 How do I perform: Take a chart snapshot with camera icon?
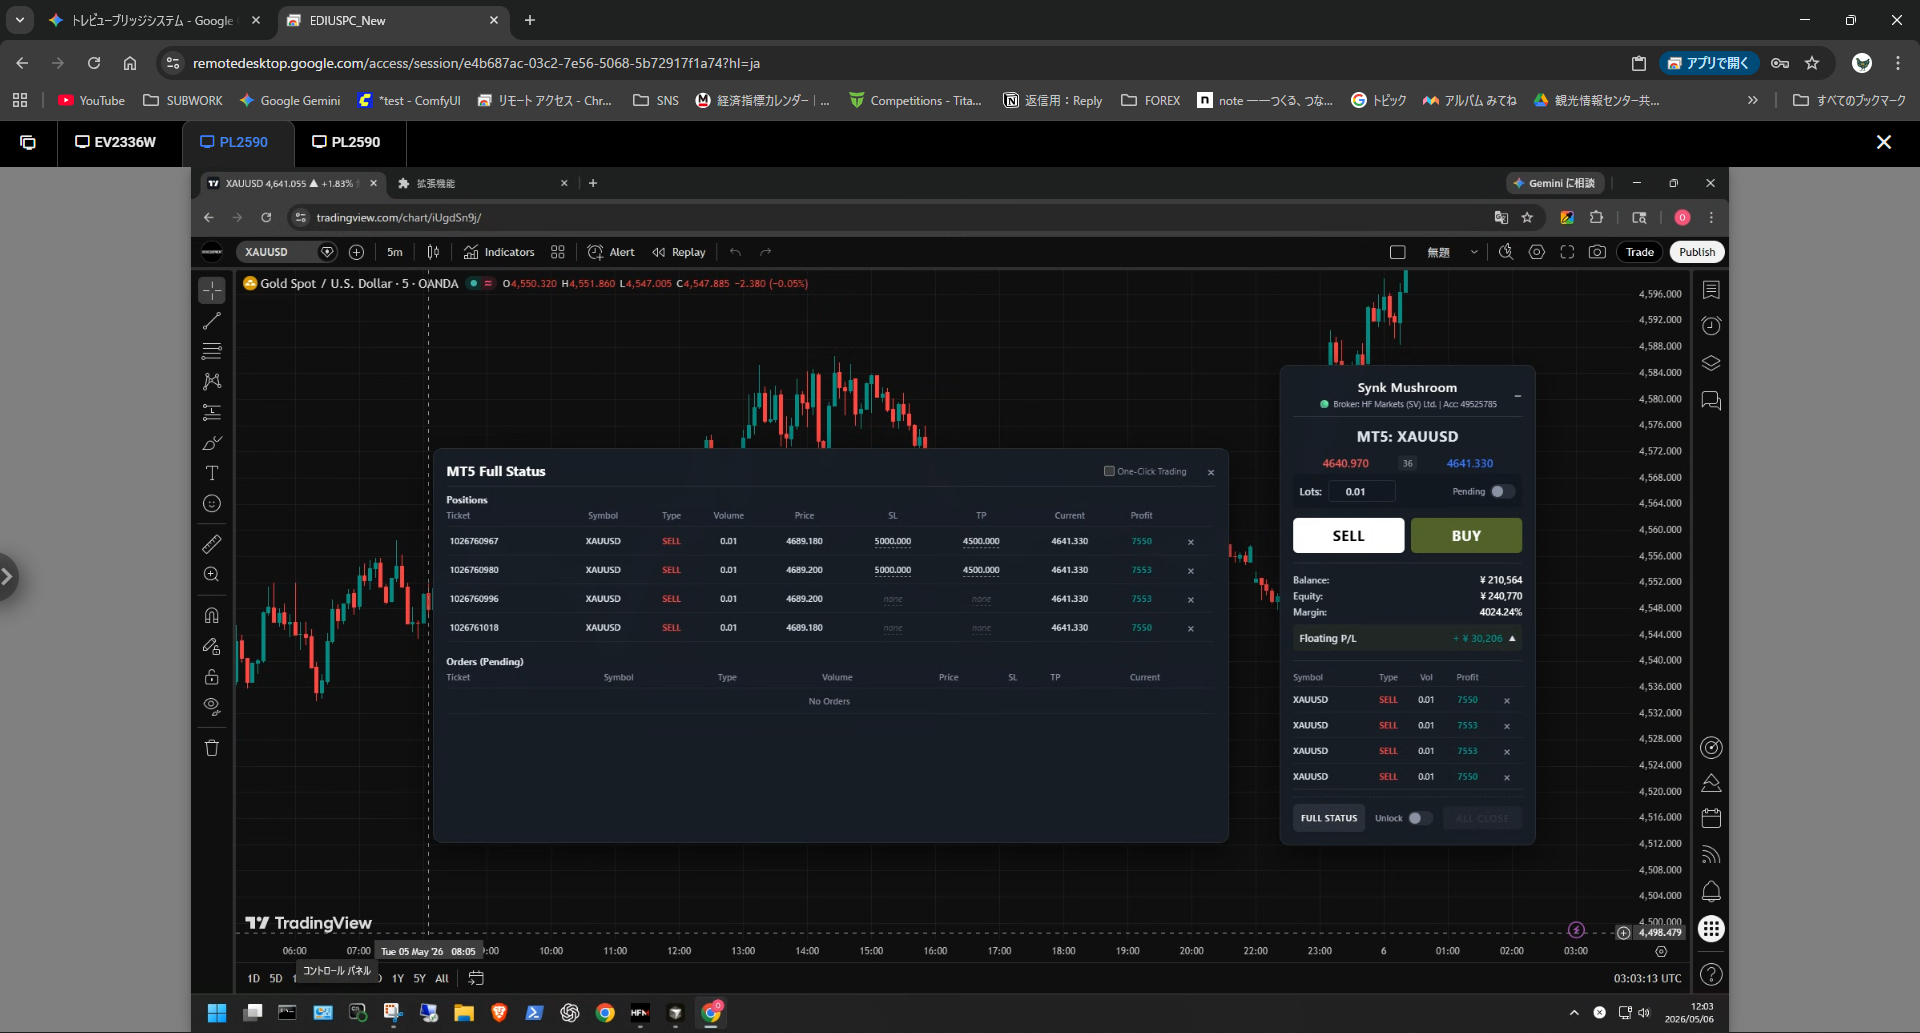[1597, 252]
